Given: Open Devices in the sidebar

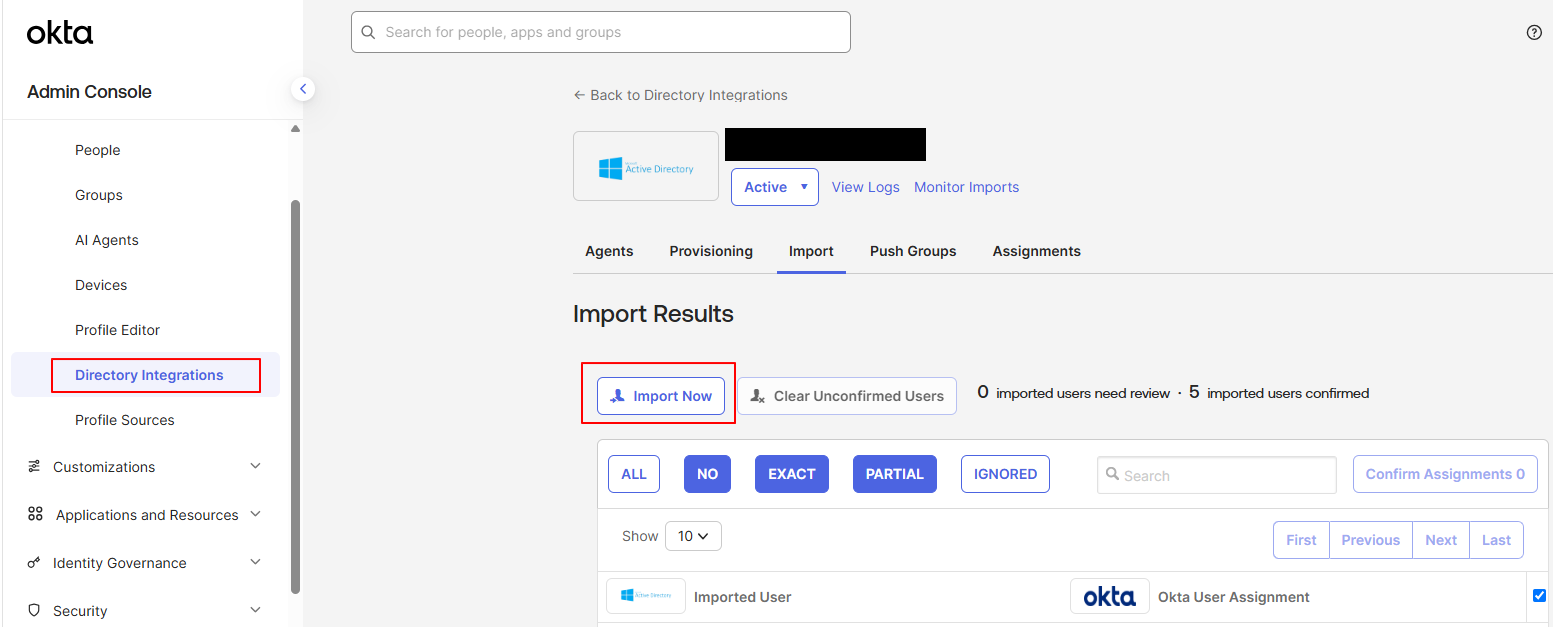Looking at the screenshot, I should click(x=101, y=285).
